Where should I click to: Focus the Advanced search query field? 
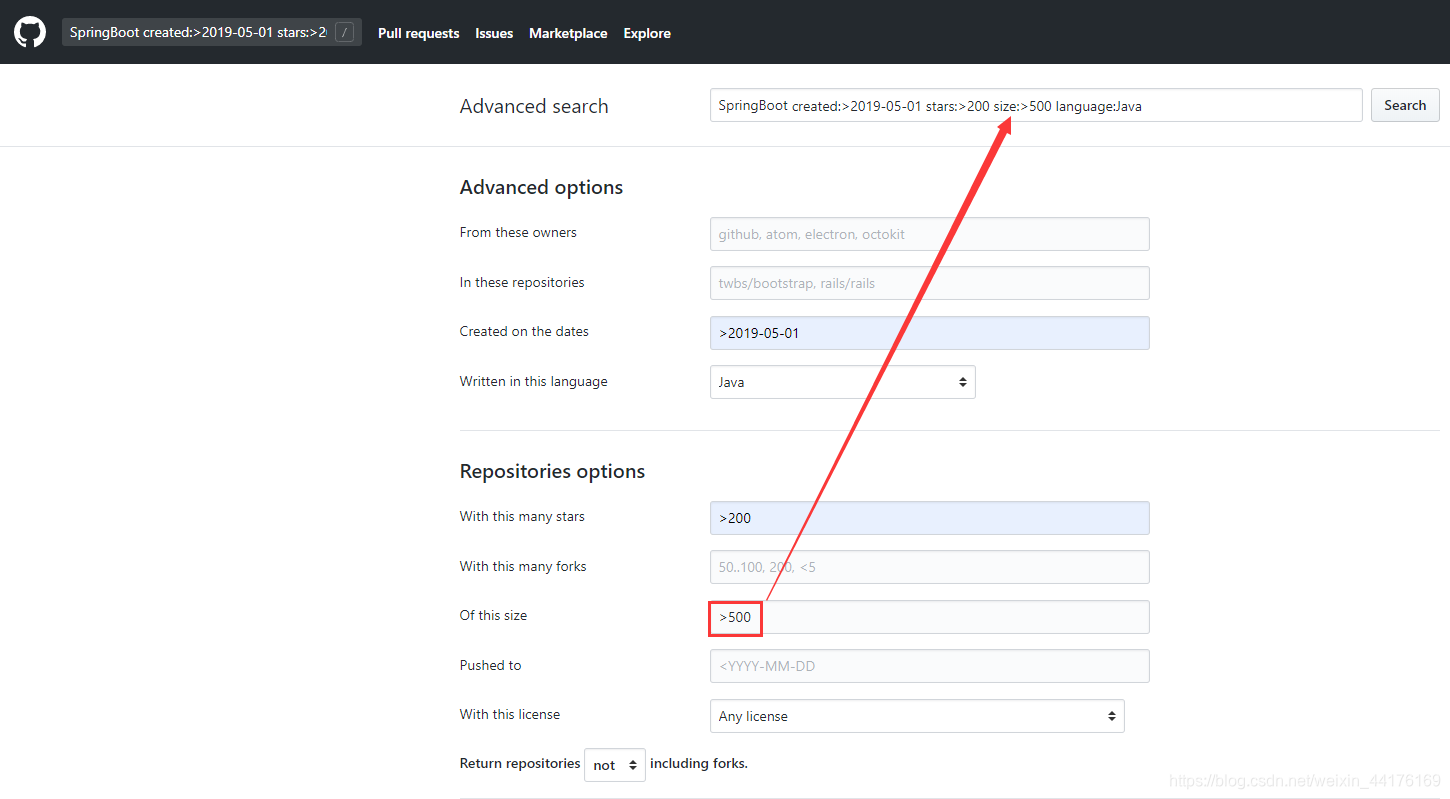[1036, 105]
